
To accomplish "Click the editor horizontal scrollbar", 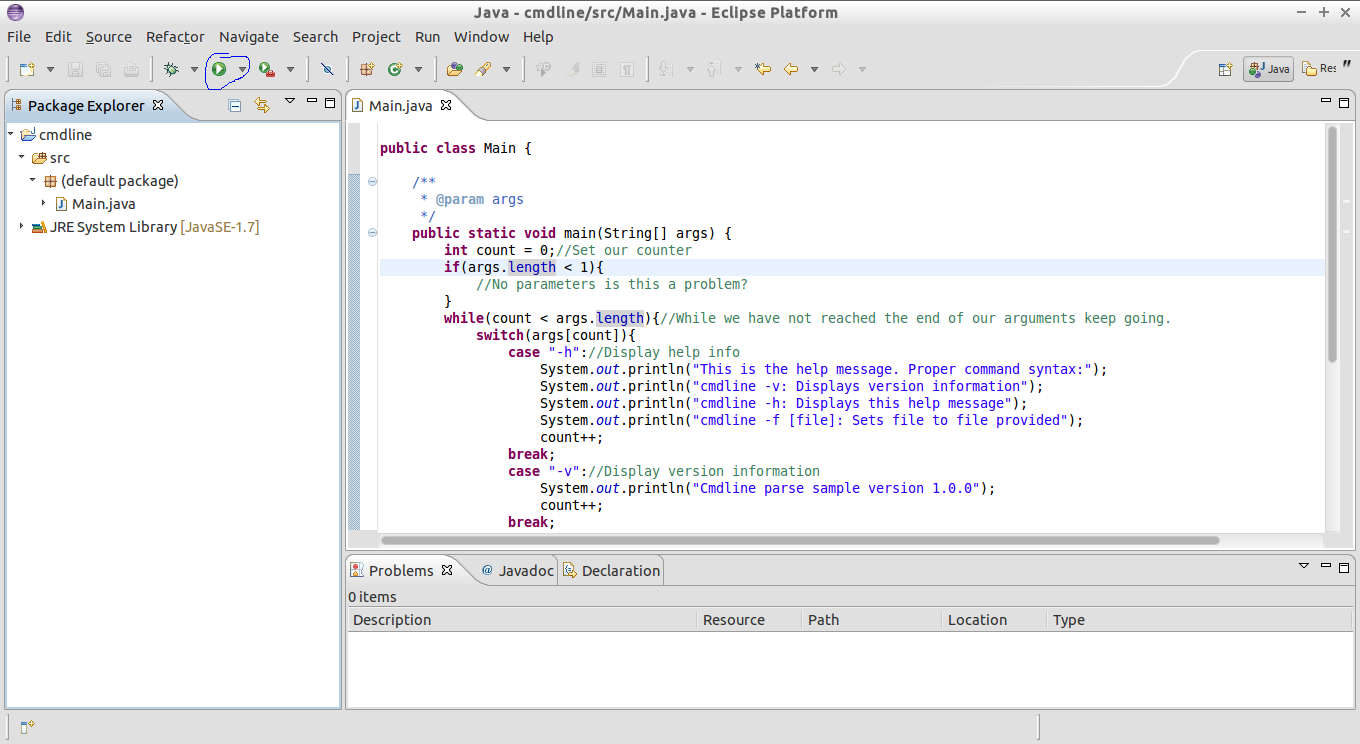I will pos(800,540).
